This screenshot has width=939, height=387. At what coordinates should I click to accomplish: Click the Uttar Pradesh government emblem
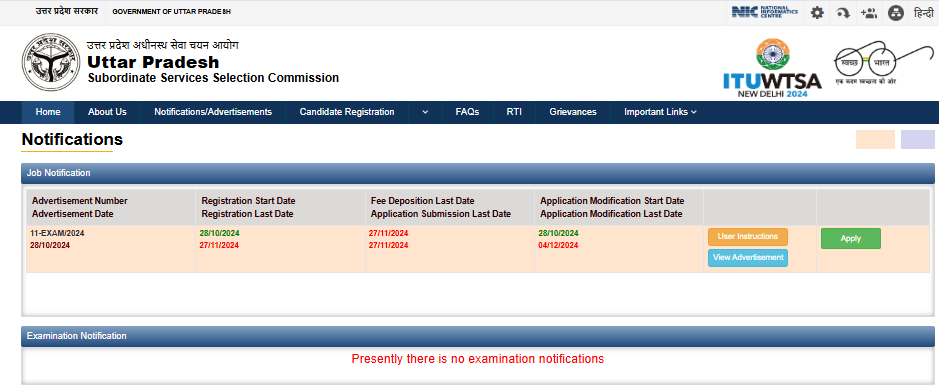click(x=51, y=63)
